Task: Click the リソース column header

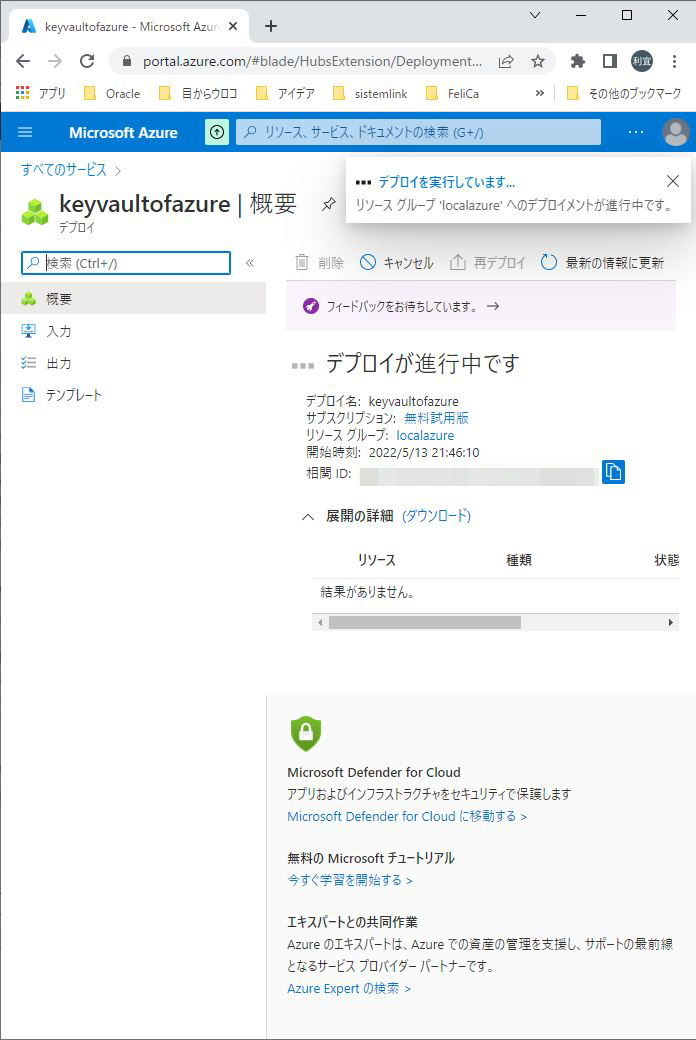Action: (376, 560)
